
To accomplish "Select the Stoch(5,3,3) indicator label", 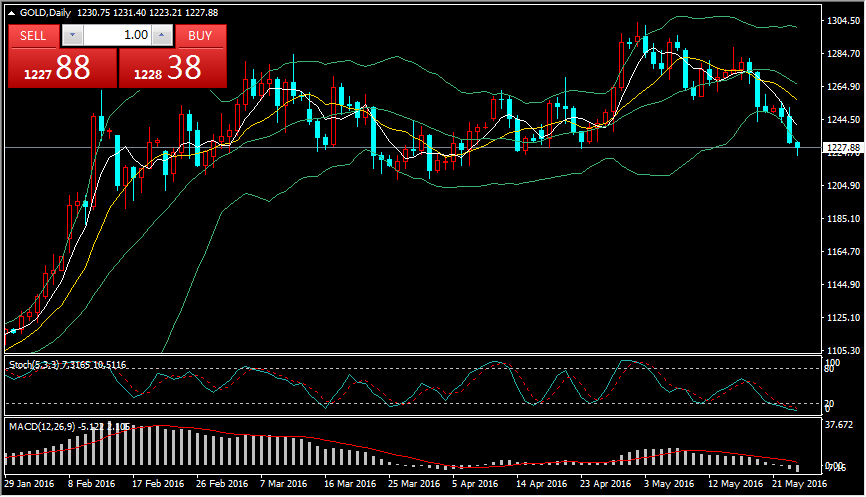I will point(38,365).
